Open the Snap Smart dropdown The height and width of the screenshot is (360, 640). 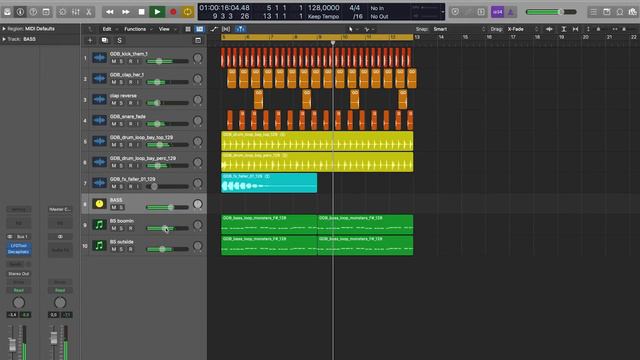click(x=459, y=29)
